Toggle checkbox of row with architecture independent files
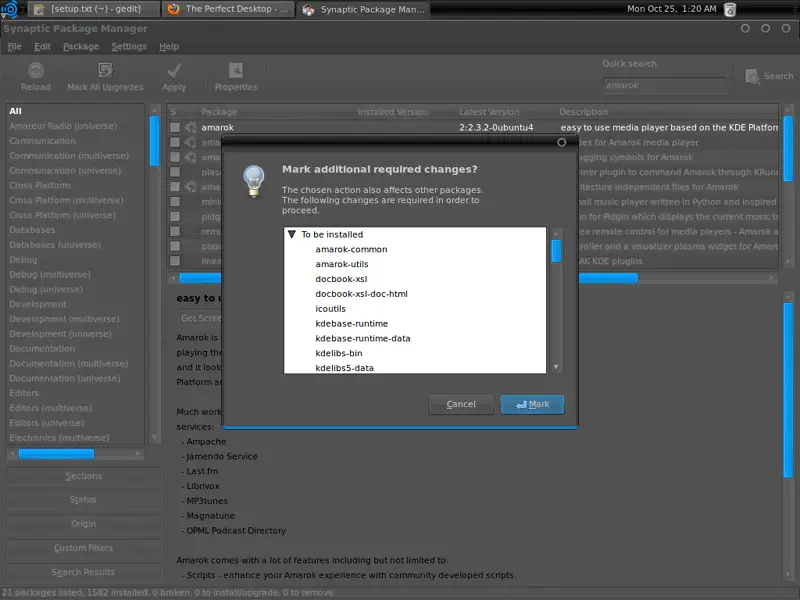 tap(175, 186)
